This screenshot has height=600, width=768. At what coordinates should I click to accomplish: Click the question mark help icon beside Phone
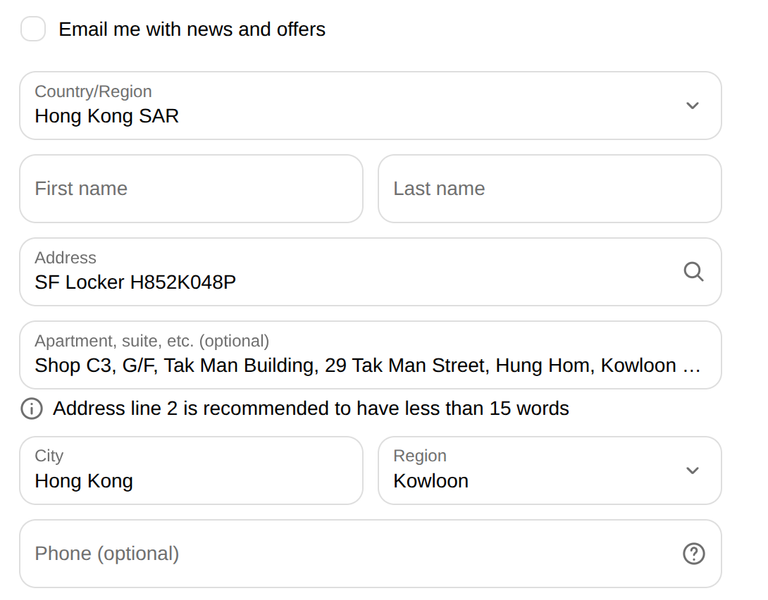(694, 553)
